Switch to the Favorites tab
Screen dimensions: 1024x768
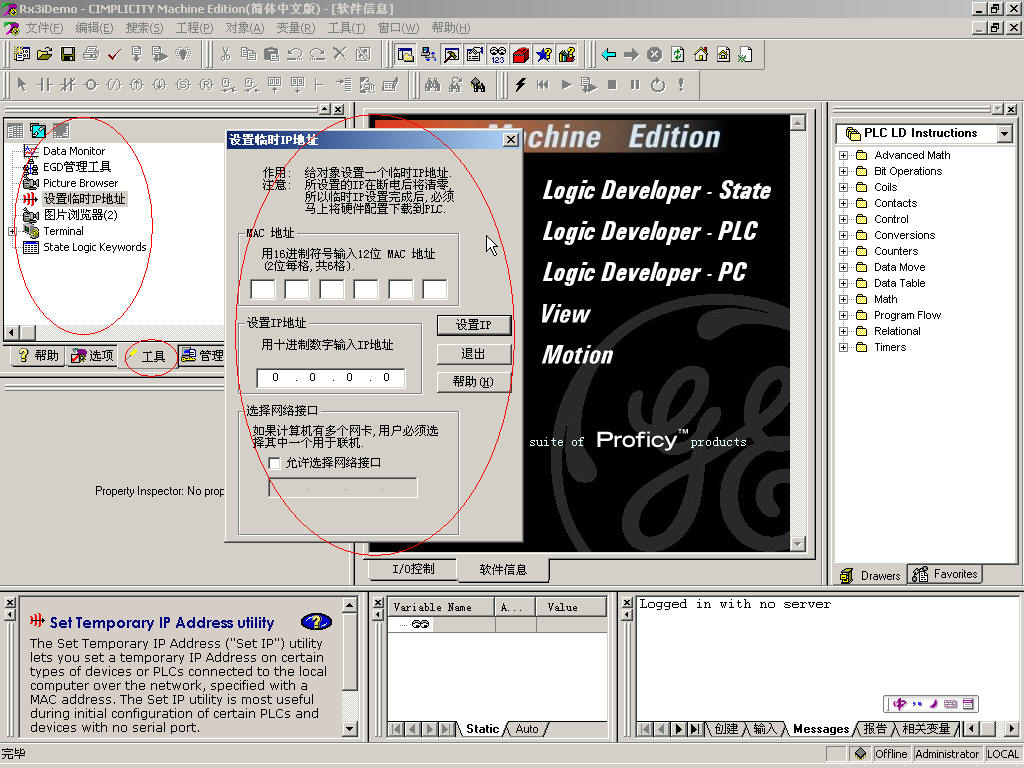coord(945,574)
